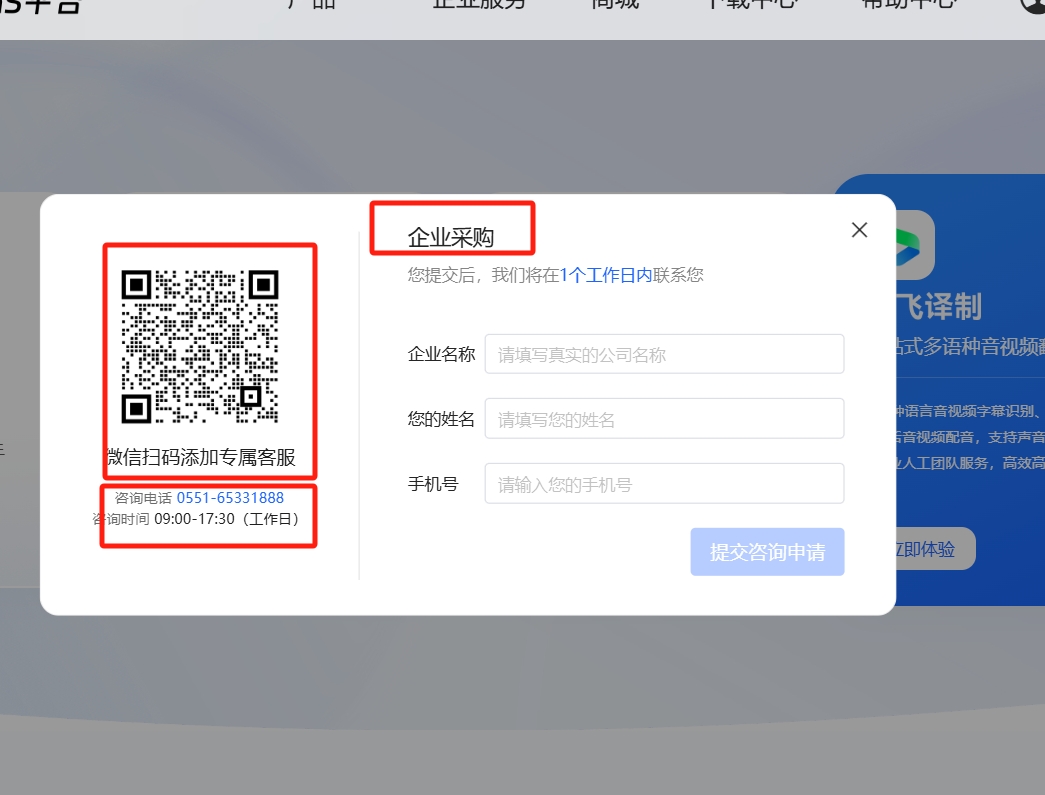Image resolution: width=1045 pixels, height=795 pixels.
Task: Click the WeChat customer service QR code
Action: (200, 346)
